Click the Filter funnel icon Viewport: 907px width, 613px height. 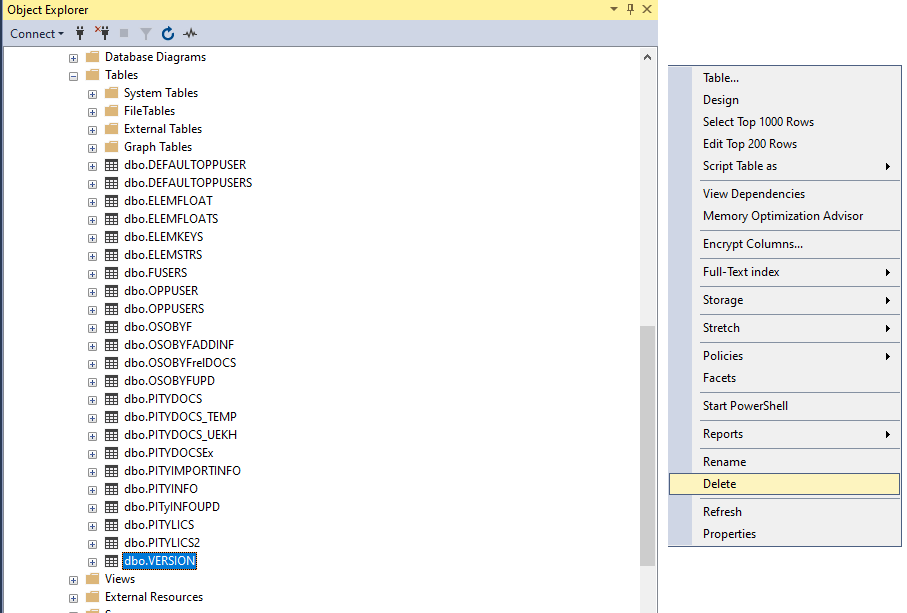(x=146, y=34)
